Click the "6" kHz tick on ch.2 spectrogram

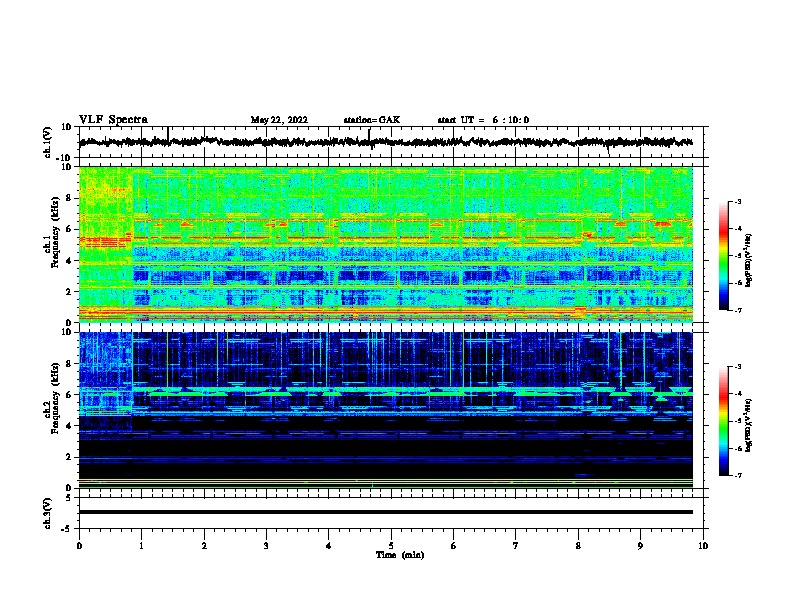click(70, 395)
